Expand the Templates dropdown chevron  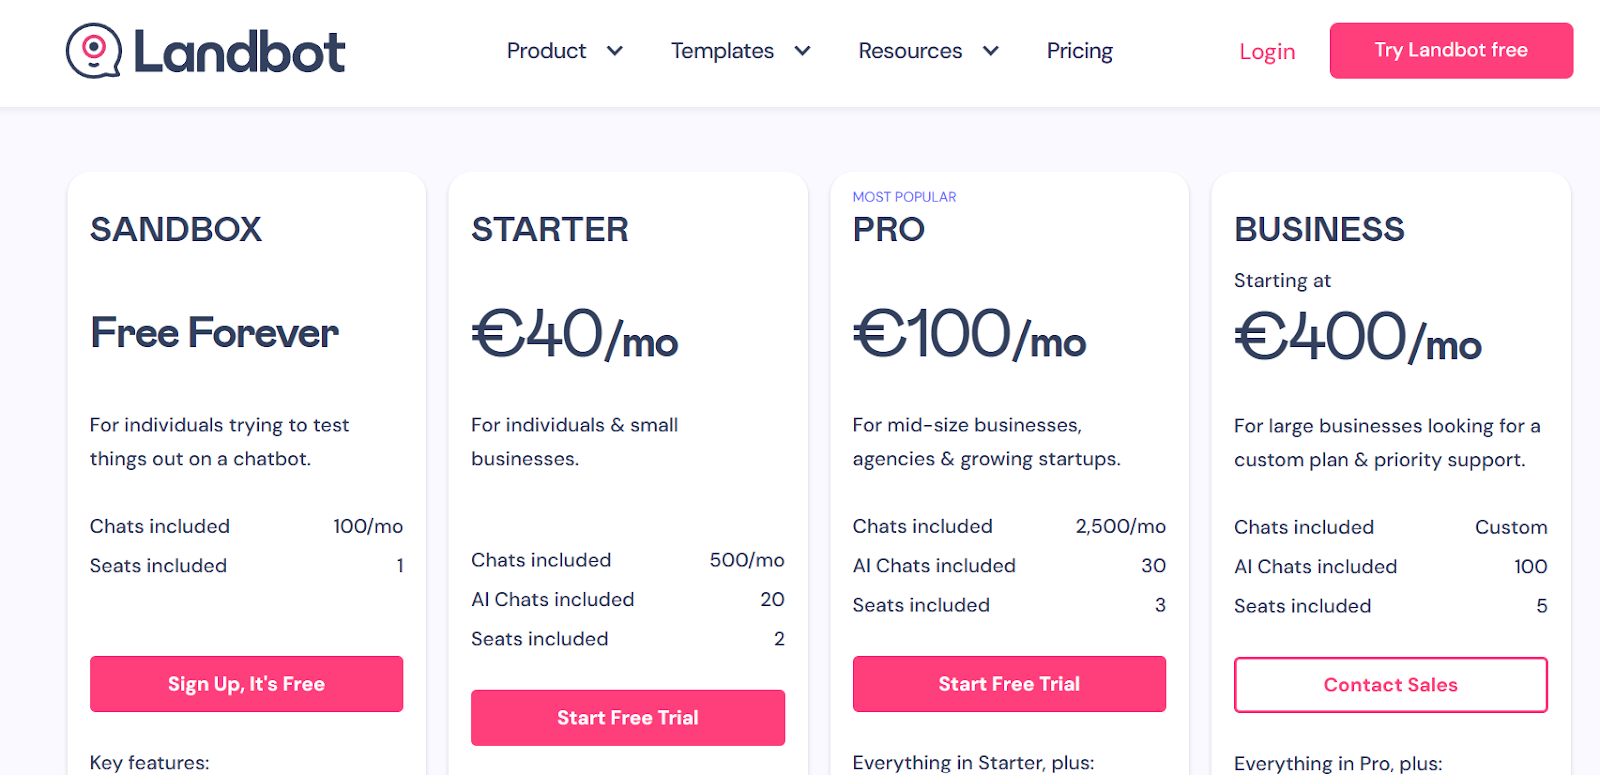[x=802, y=51]
